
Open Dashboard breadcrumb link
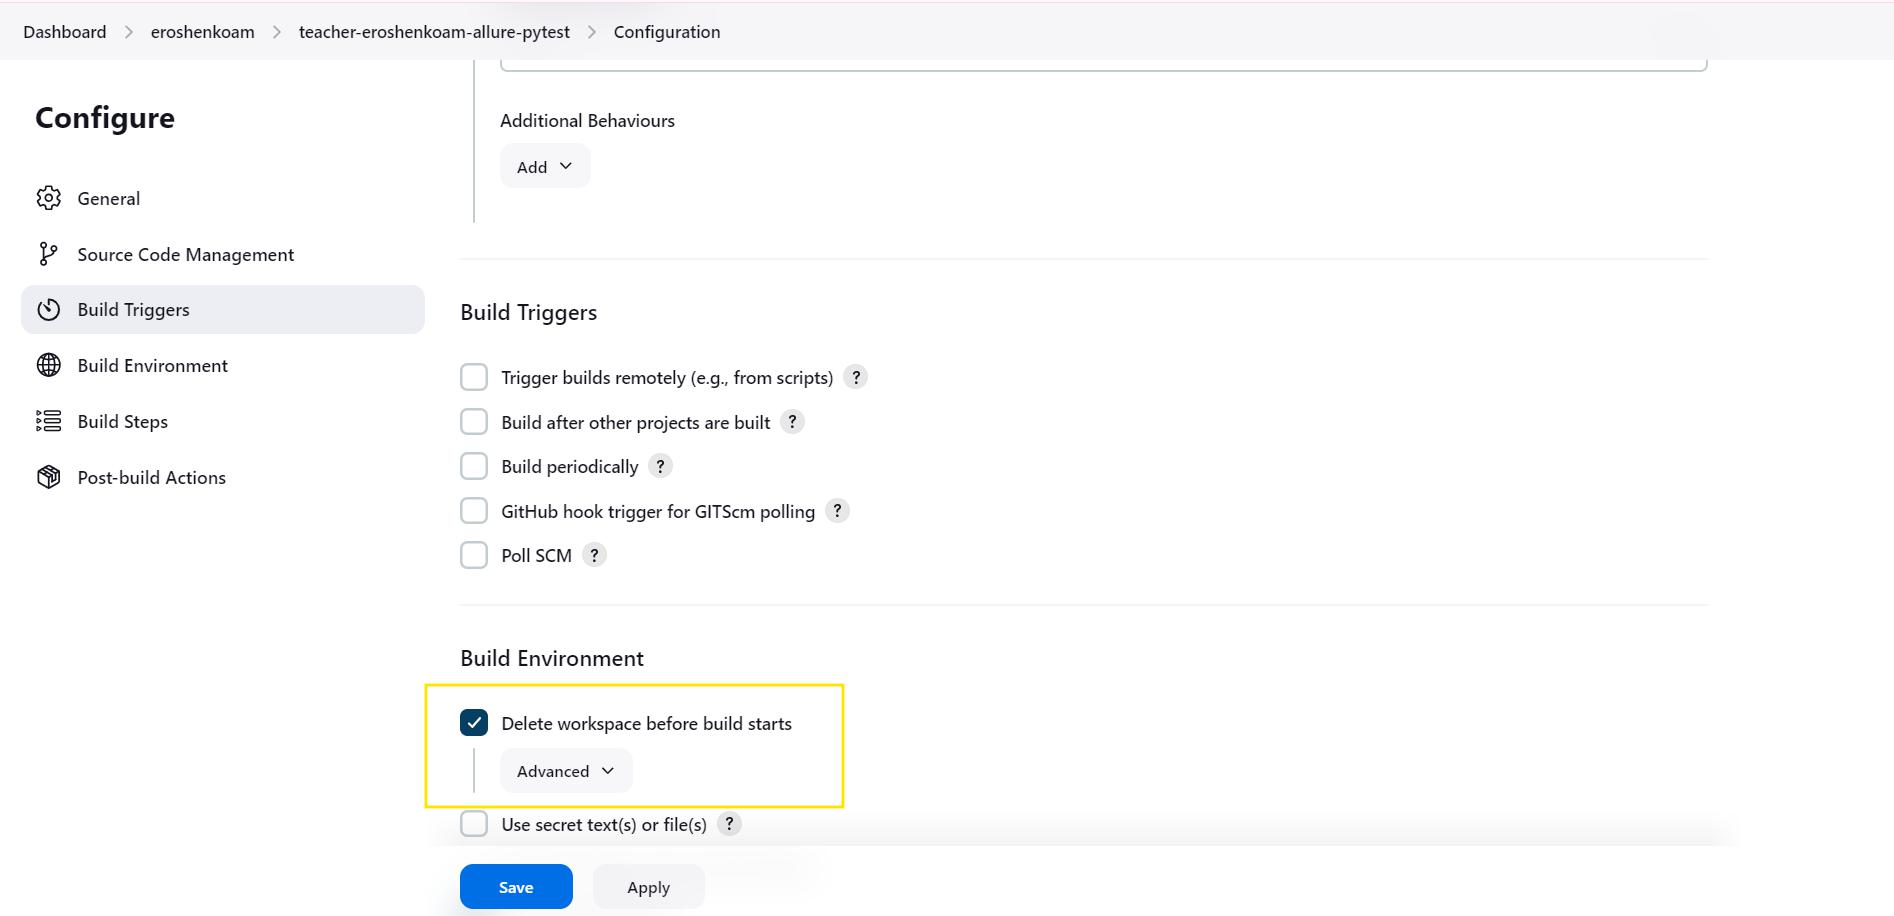65,32
